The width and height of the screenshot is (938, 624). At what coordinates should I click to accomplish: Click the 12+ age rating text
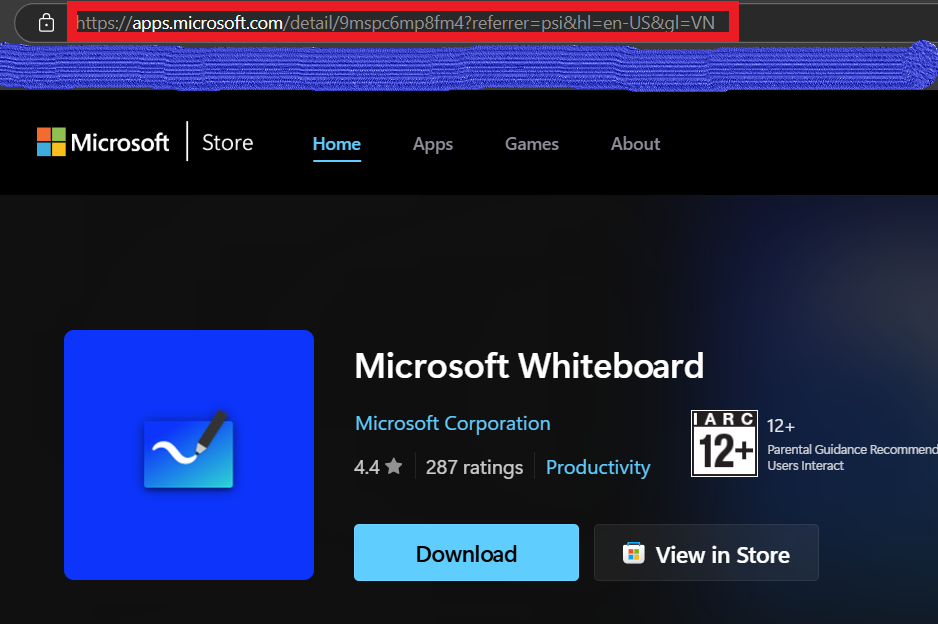coord(781,426)
